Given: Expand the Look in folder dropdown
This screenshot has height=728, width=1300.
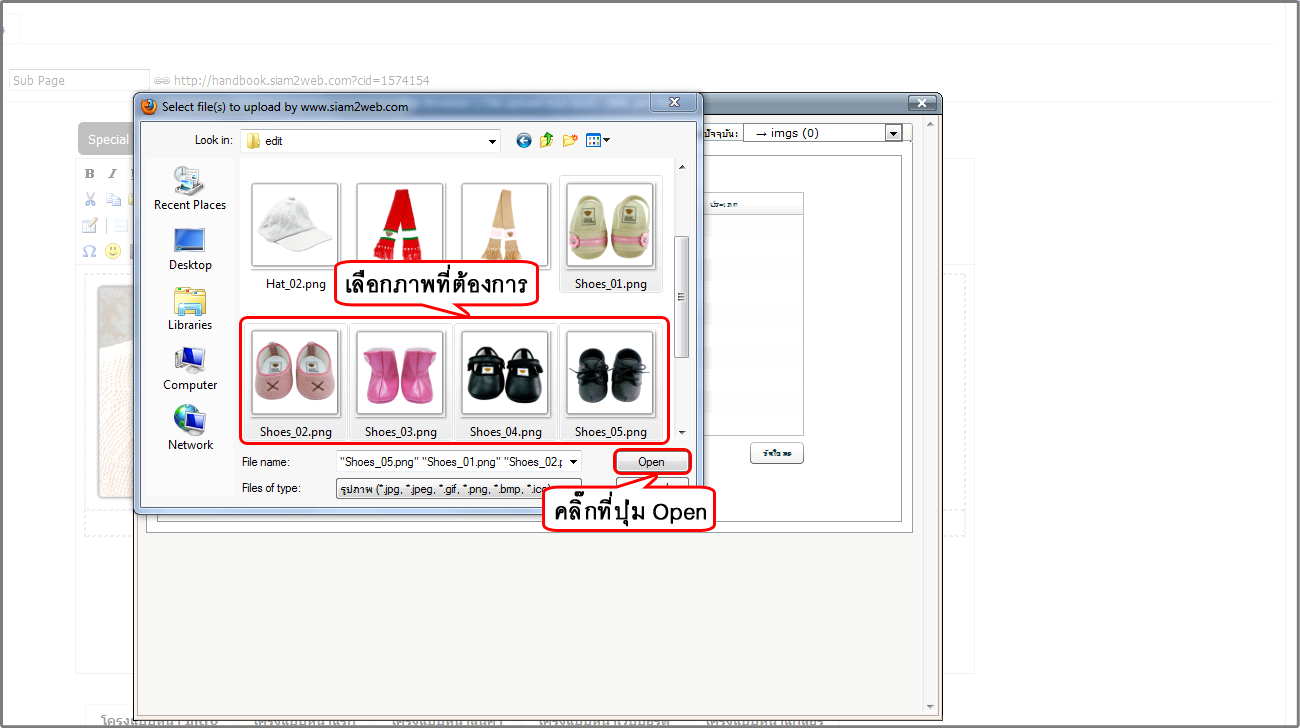Looking at the screenshot, I should (x=492, y=141).
